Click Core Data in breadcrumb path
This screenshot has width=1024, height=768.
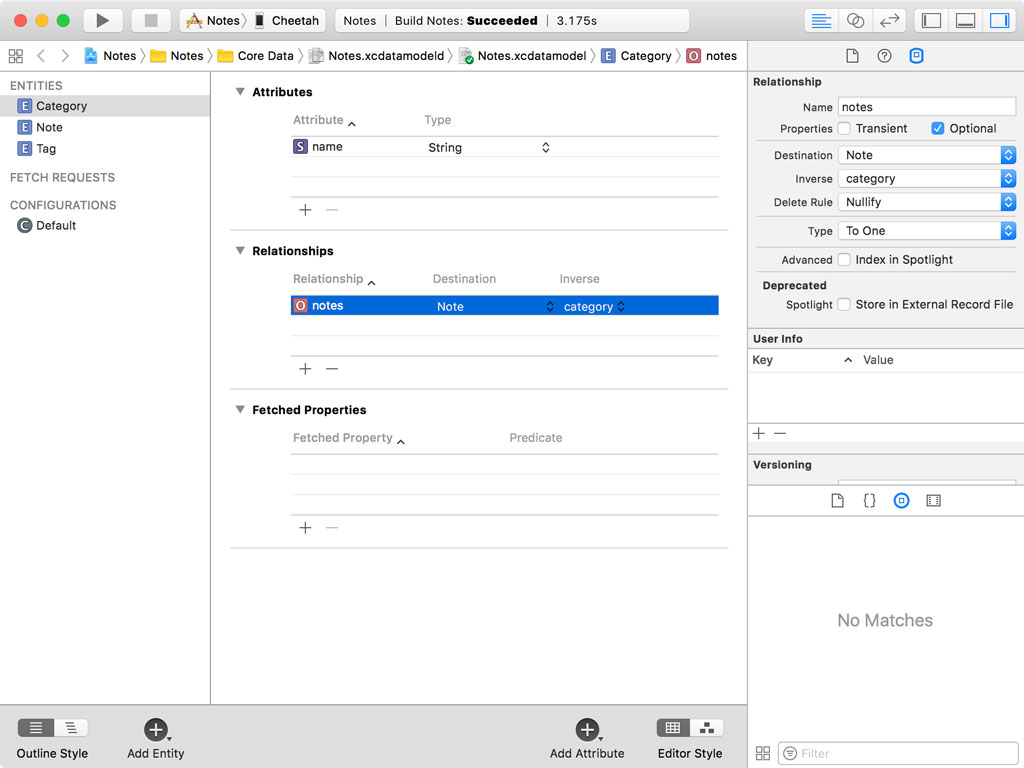265,56
